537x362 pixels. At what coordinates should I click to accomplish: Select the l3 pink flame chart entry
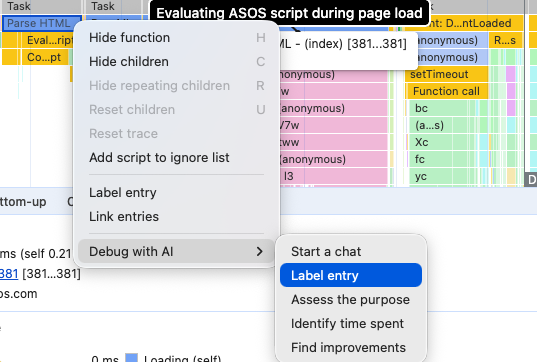pos(334,176)
